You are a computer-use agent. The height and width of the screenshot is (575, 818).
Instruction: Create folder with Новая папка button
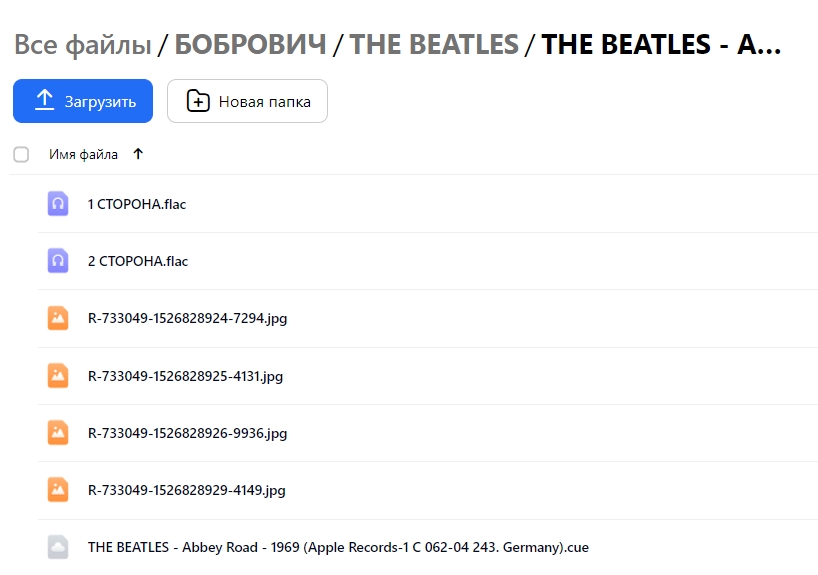247,101
